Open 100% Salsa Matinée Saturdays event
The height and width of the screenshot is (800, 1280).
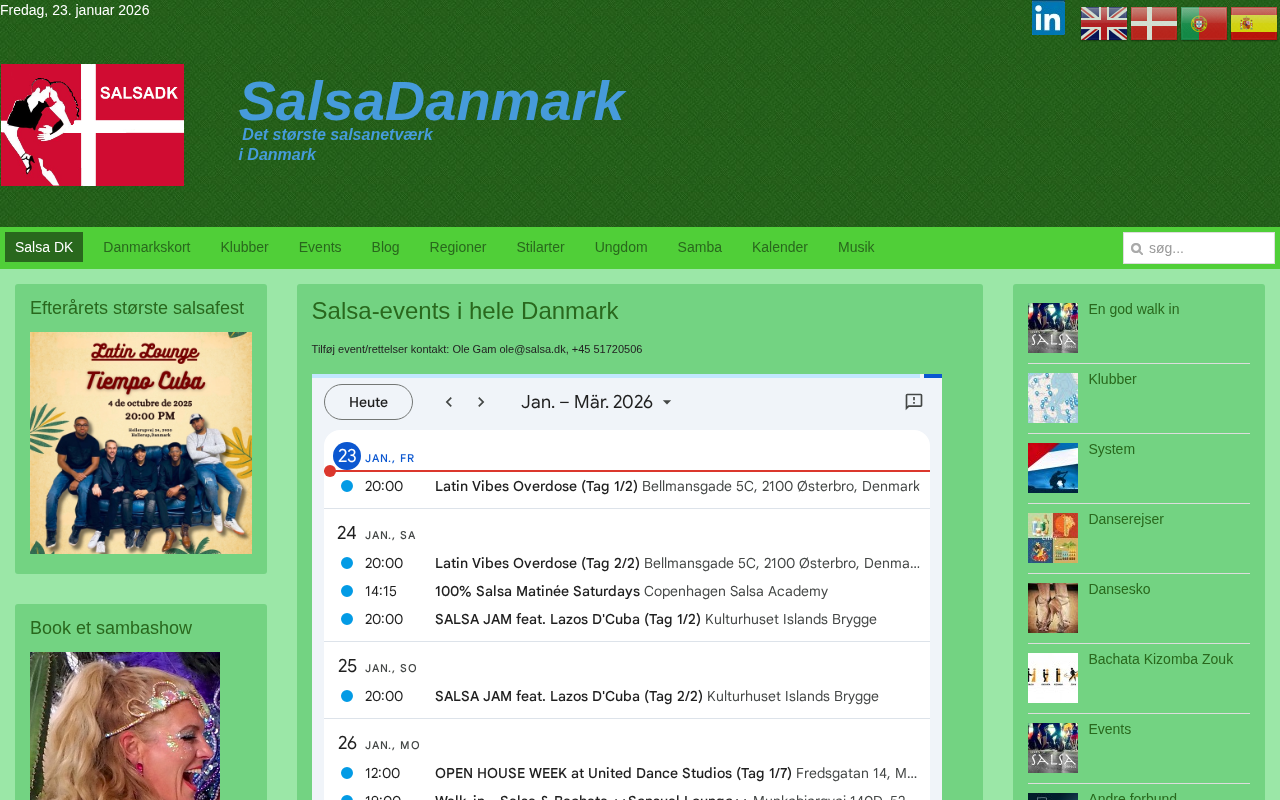coord(627,591)
